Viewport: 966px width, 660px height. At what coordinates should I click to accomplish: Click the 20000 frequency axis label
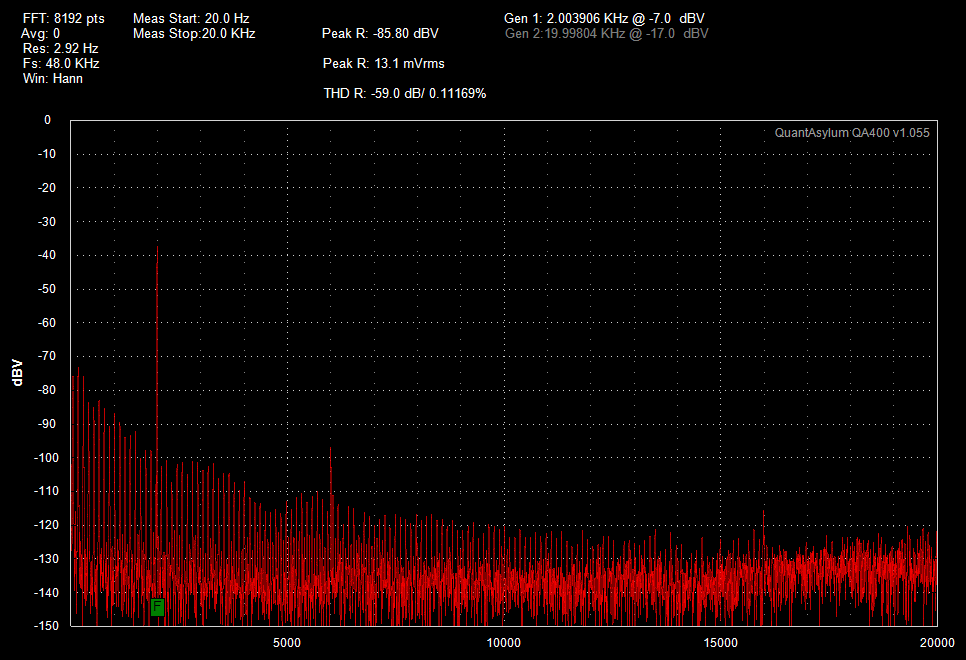click(937, 643)
